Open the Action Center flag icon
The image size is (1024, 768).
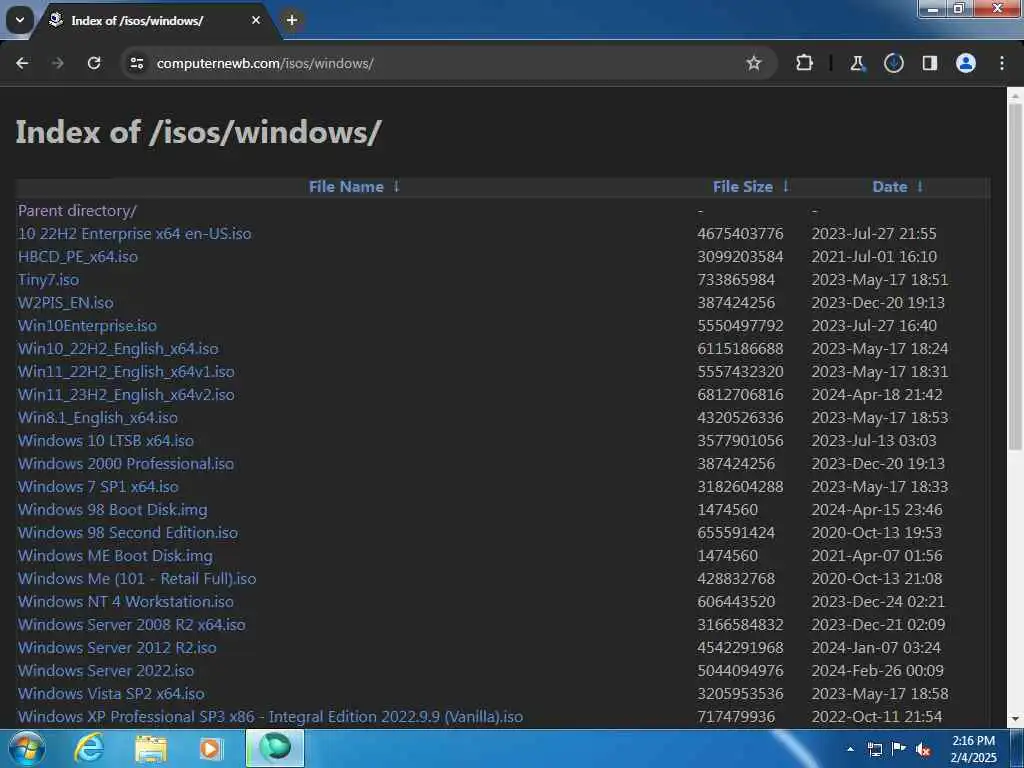point(899,749)
